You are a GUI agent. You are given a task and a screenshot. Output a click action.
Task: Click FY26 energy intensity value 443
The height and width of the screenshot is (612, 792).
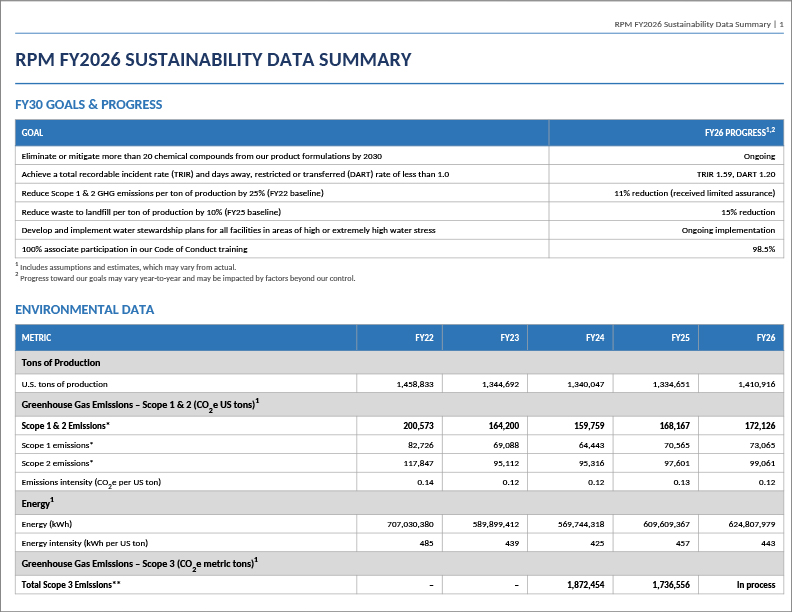[768, 543]
